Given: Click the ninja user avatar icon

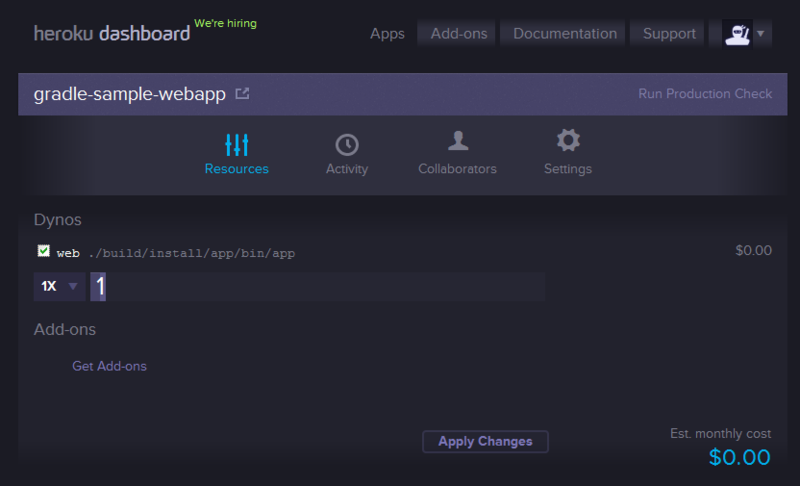Looking at the screenshot, I should [x=737, y=34].
